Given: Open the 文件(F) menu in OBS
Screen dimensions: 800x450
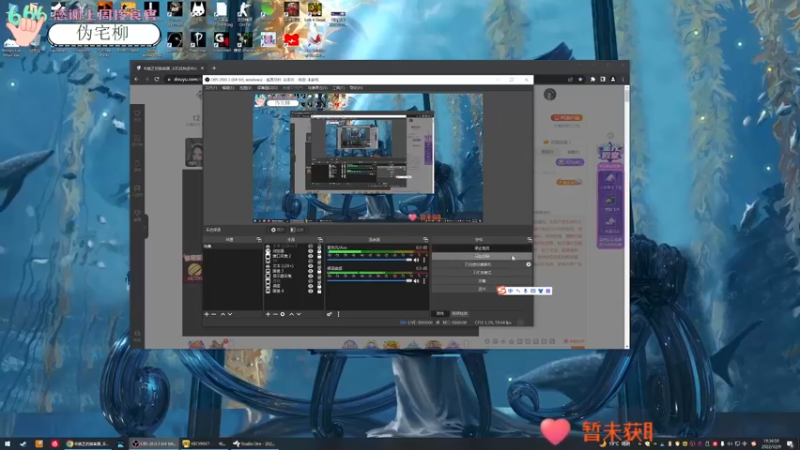Looking at the screenshot, I should 211,88.
